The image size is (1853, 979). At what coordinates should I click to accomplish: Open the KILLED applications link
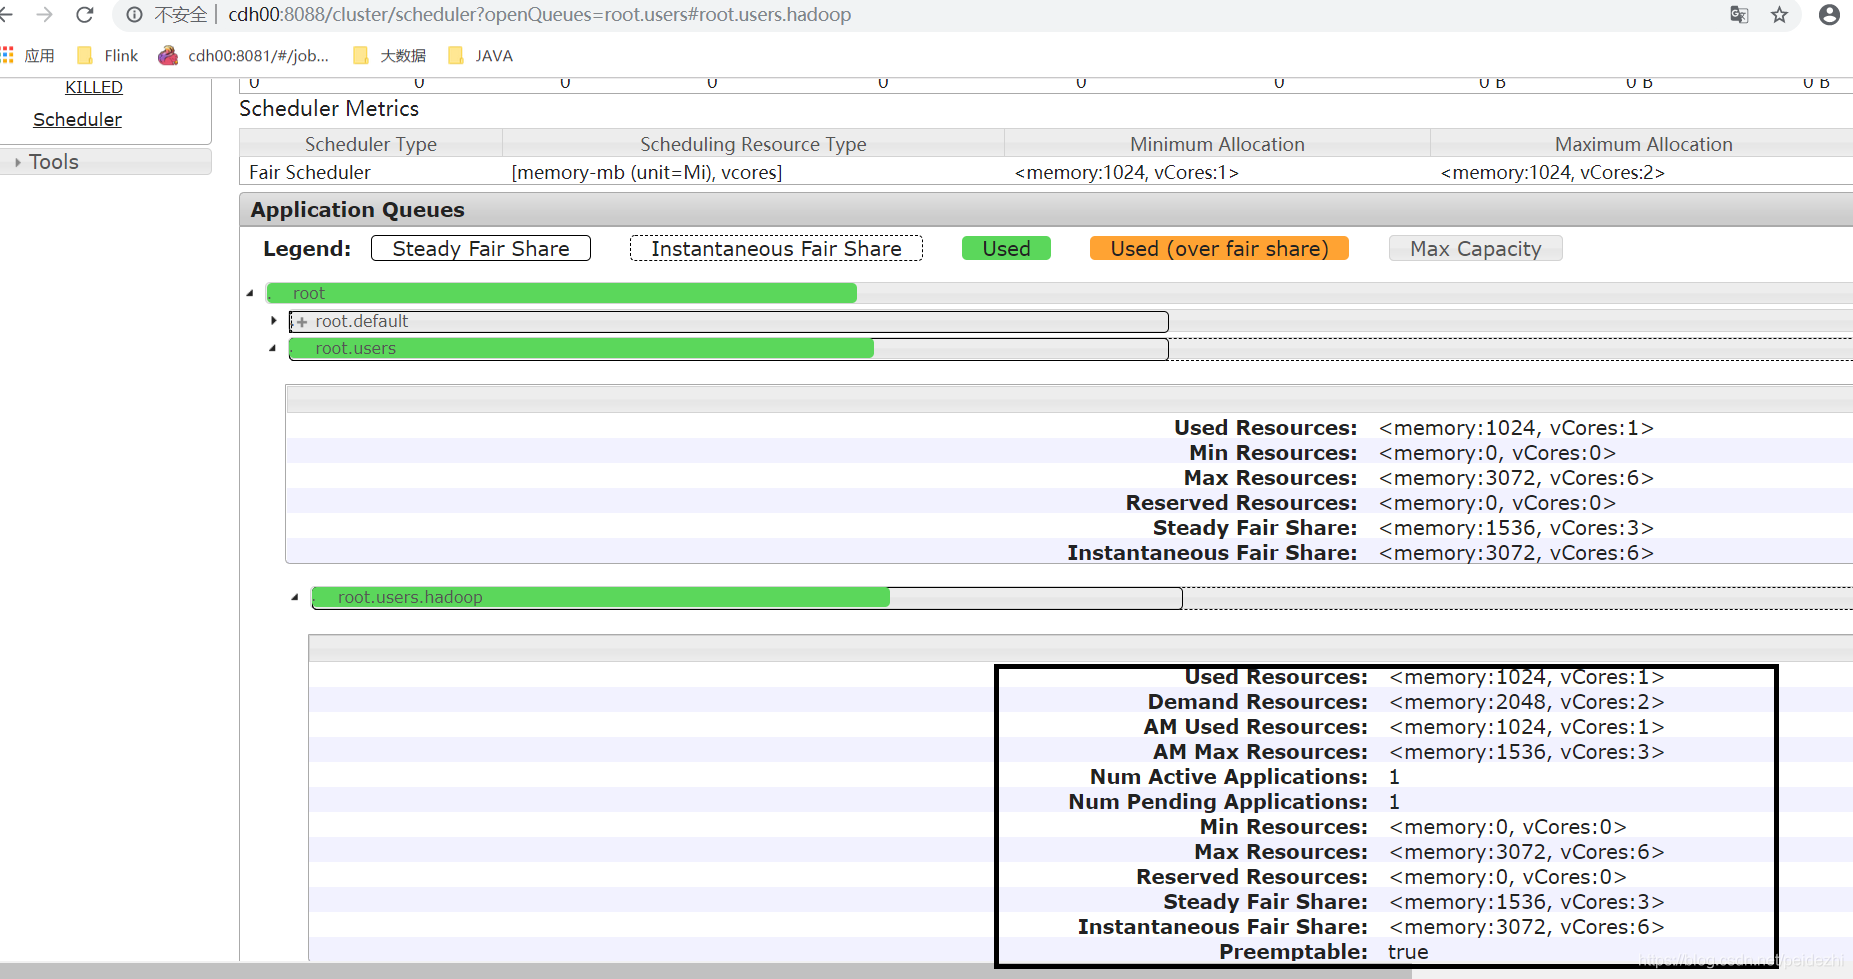[94, 87]
